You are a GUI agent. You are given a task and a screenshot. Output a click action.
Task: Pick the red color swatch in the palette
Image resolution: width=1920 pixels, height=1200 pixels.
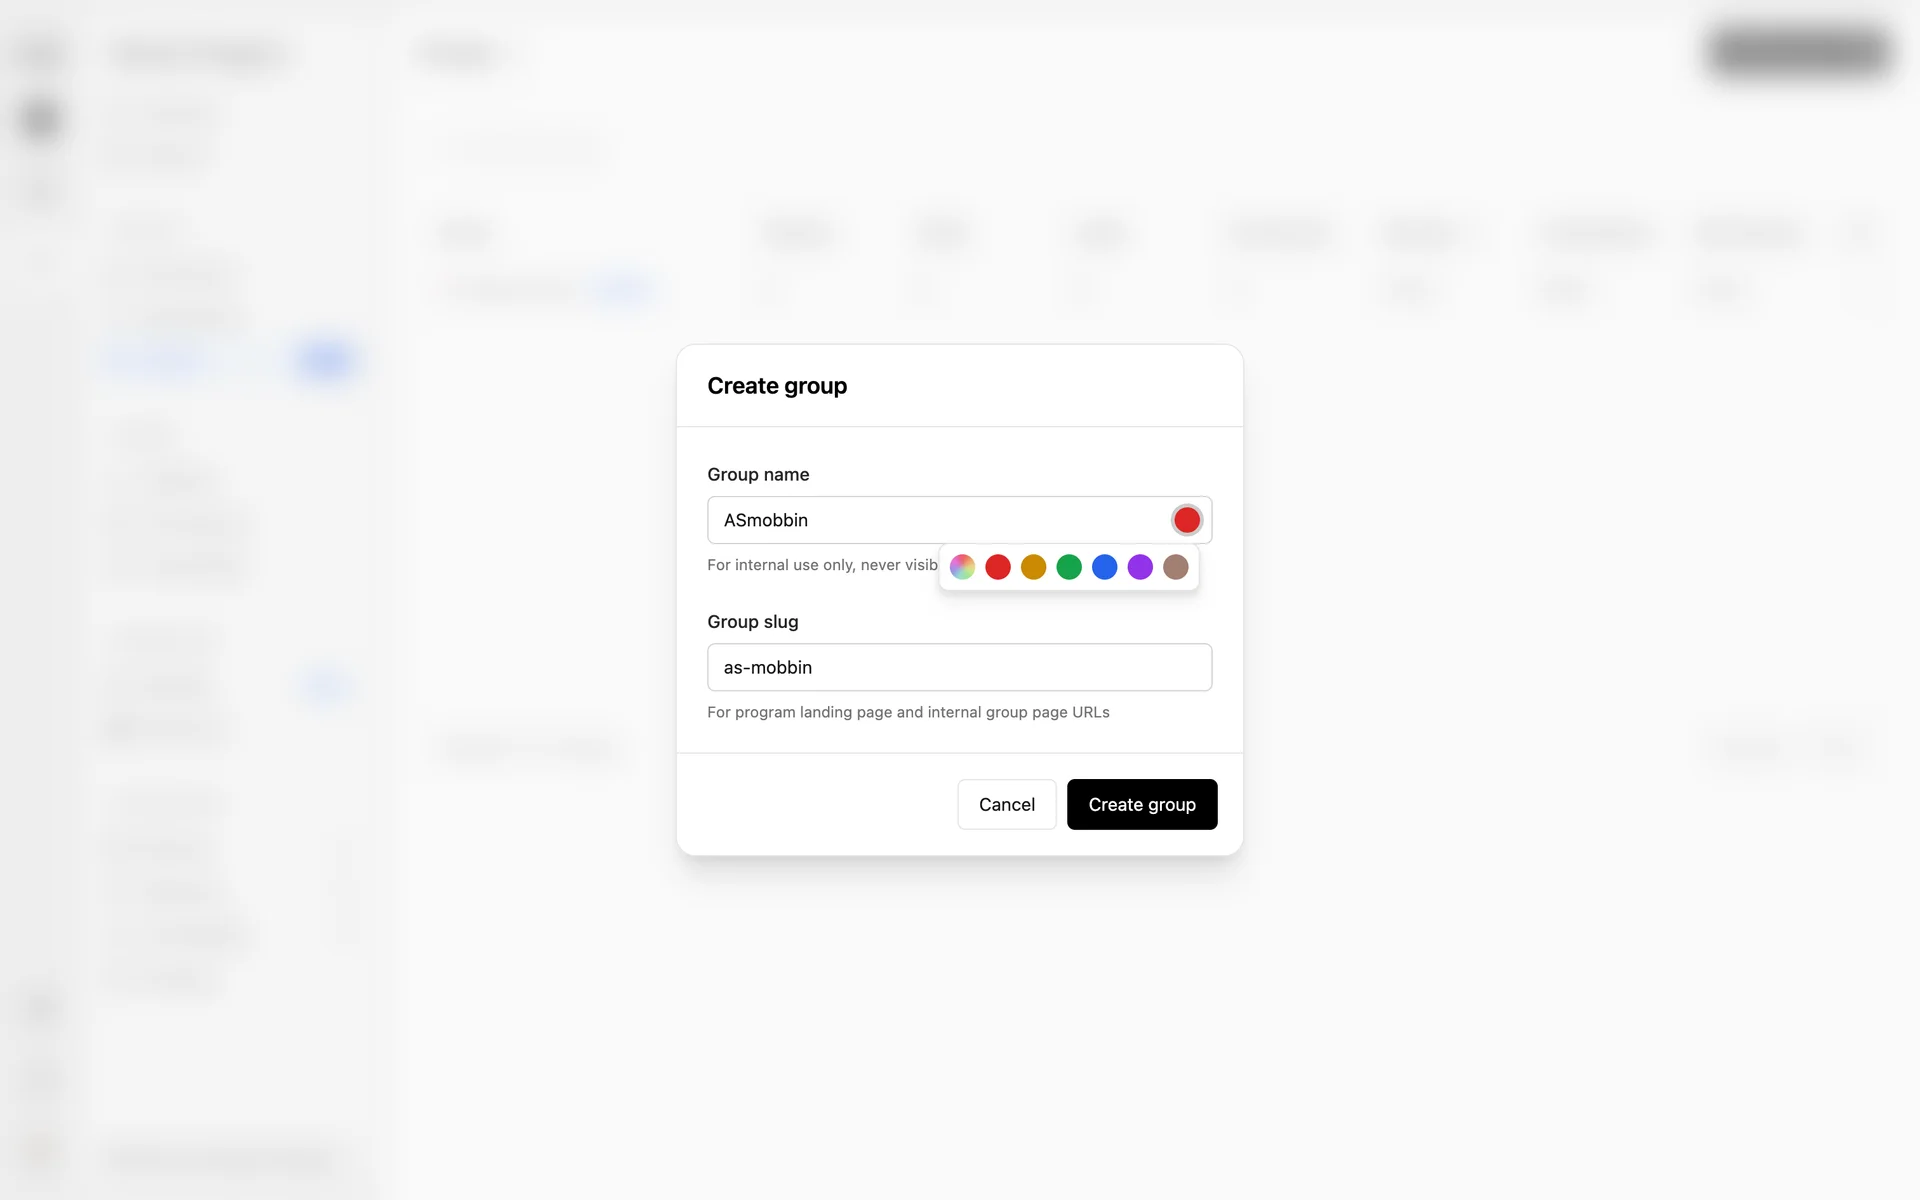click(998, 567)
